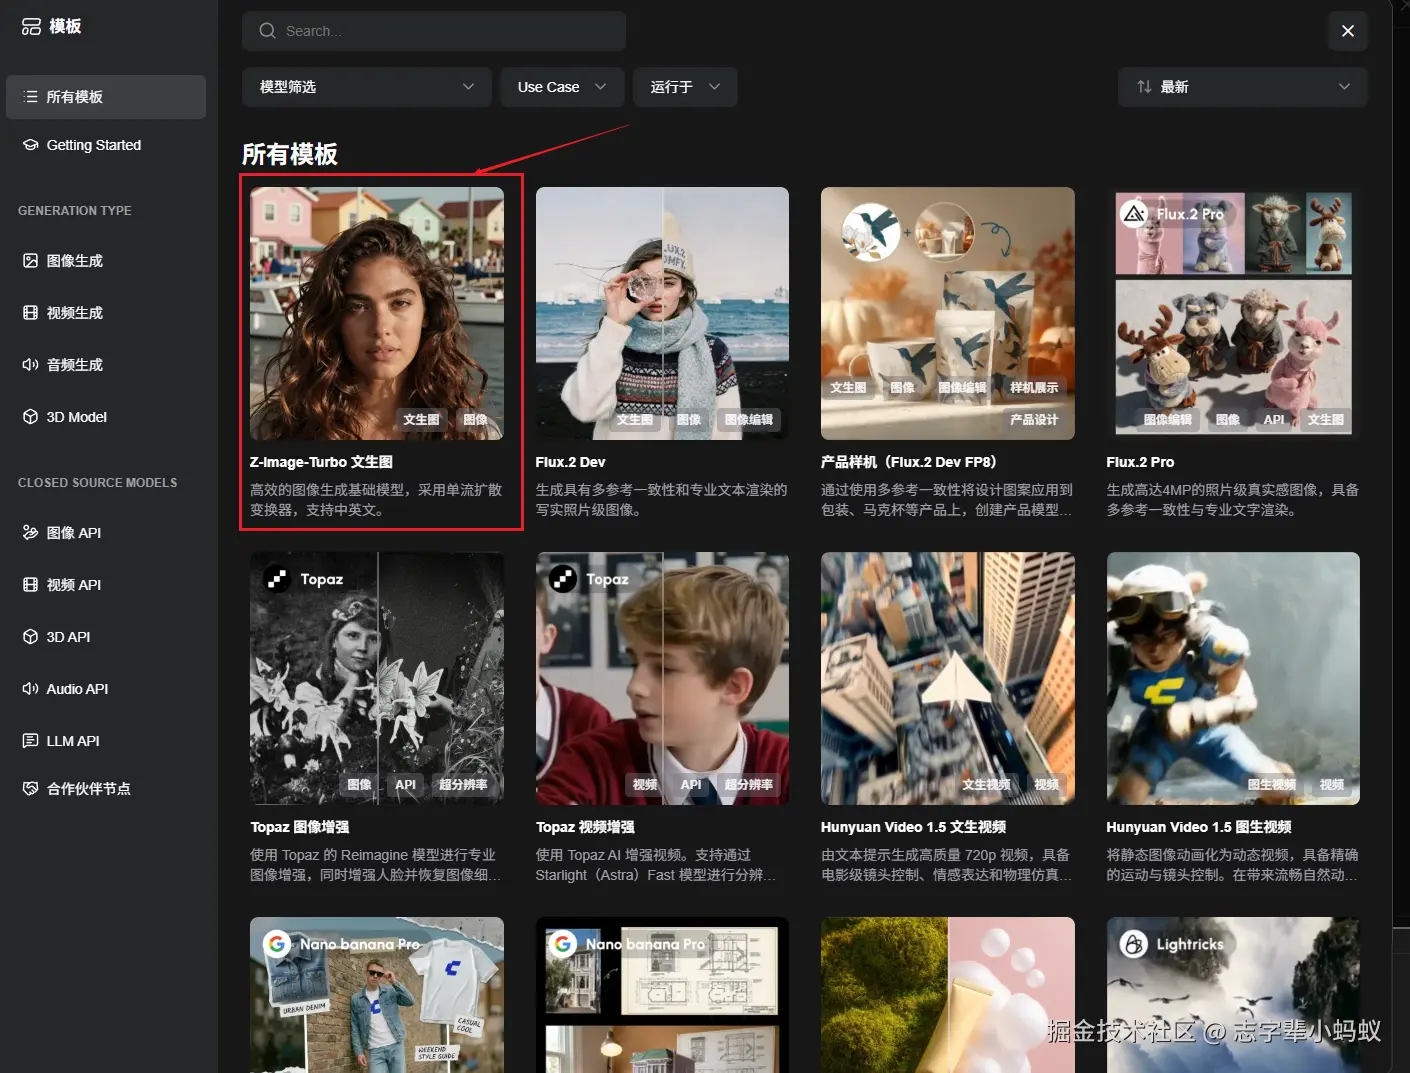1410x1073 pixels.
Task: Click 超分辨率 tag on Topaz 图像增强 card
Action: point(463,785)
